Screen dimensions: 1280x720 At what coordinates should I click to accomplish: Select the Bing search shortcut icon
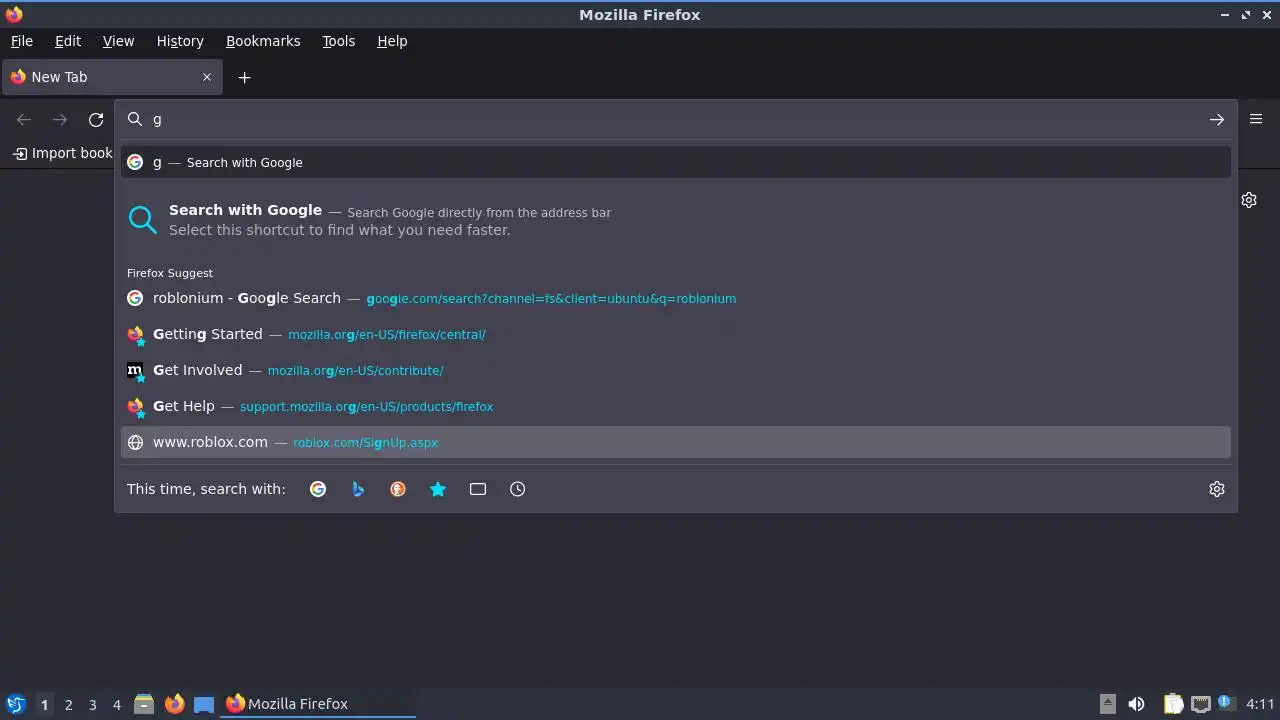pyautogui.click(x=358, y=489)
